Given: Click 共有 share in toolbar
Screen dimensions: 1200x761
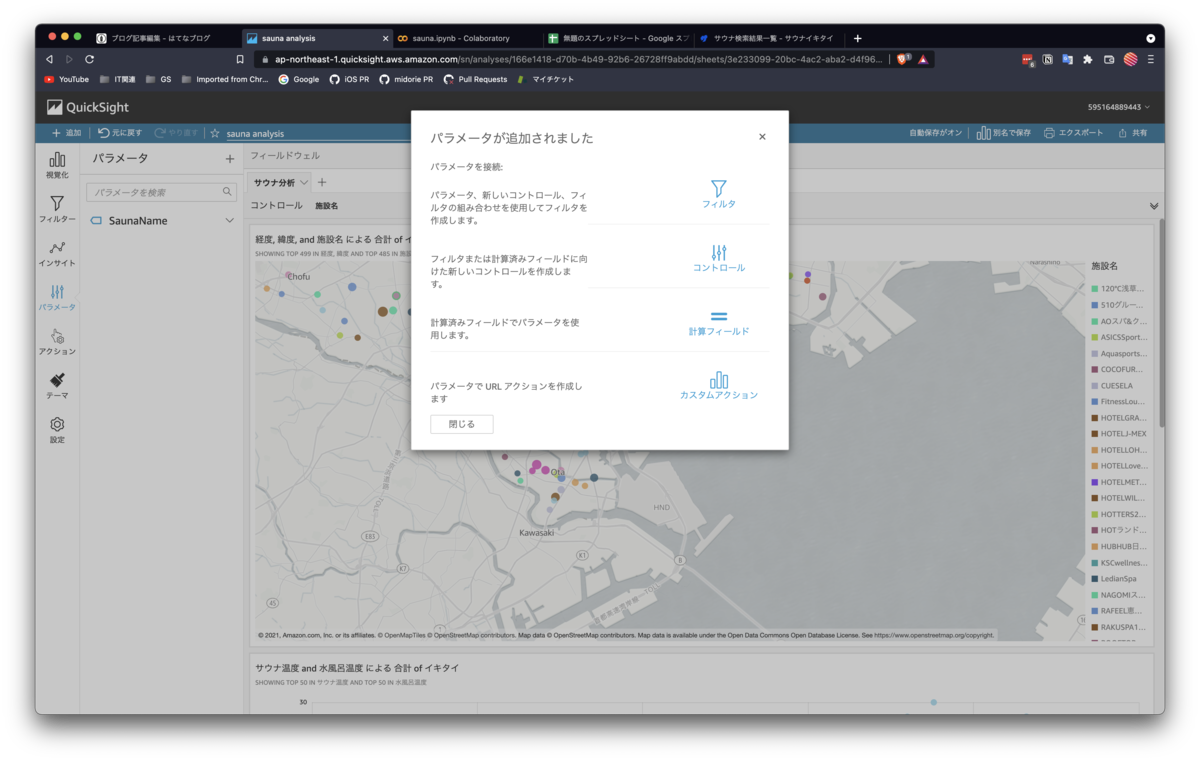Looking at the screenshot, I should click(x=1133, y=133).
